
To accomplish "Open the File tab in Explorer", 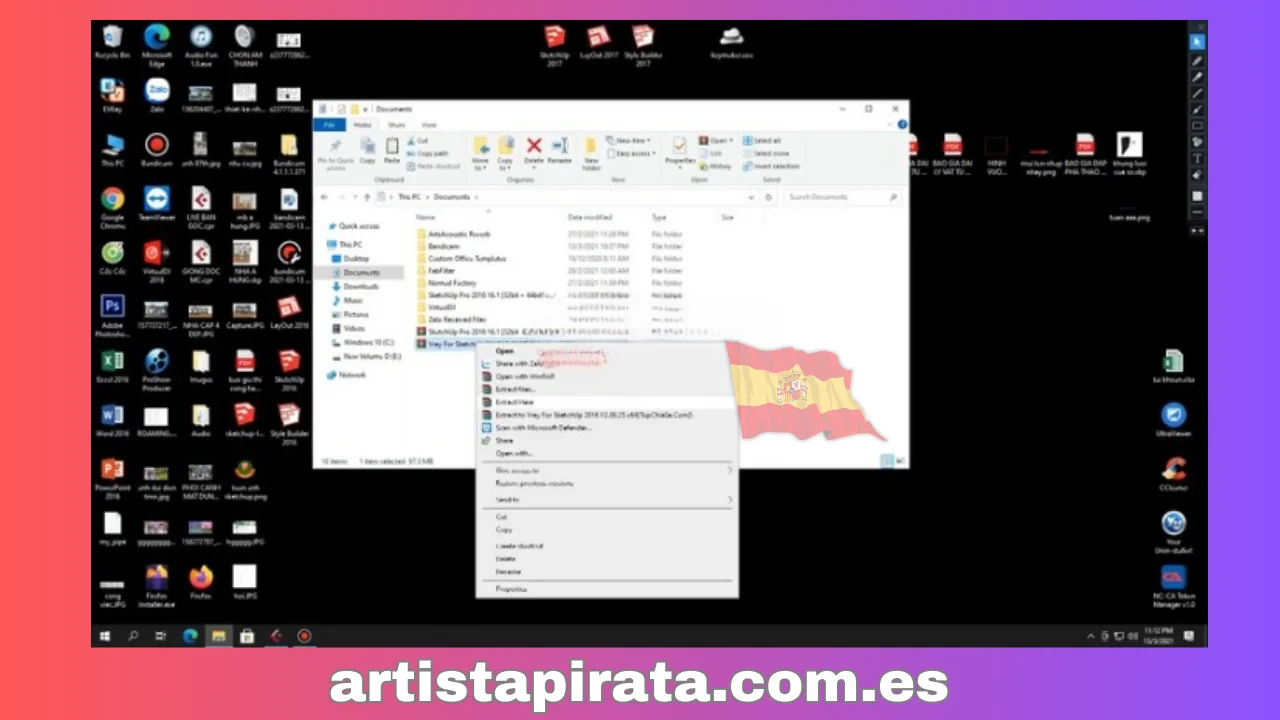I will click(329, 125).
